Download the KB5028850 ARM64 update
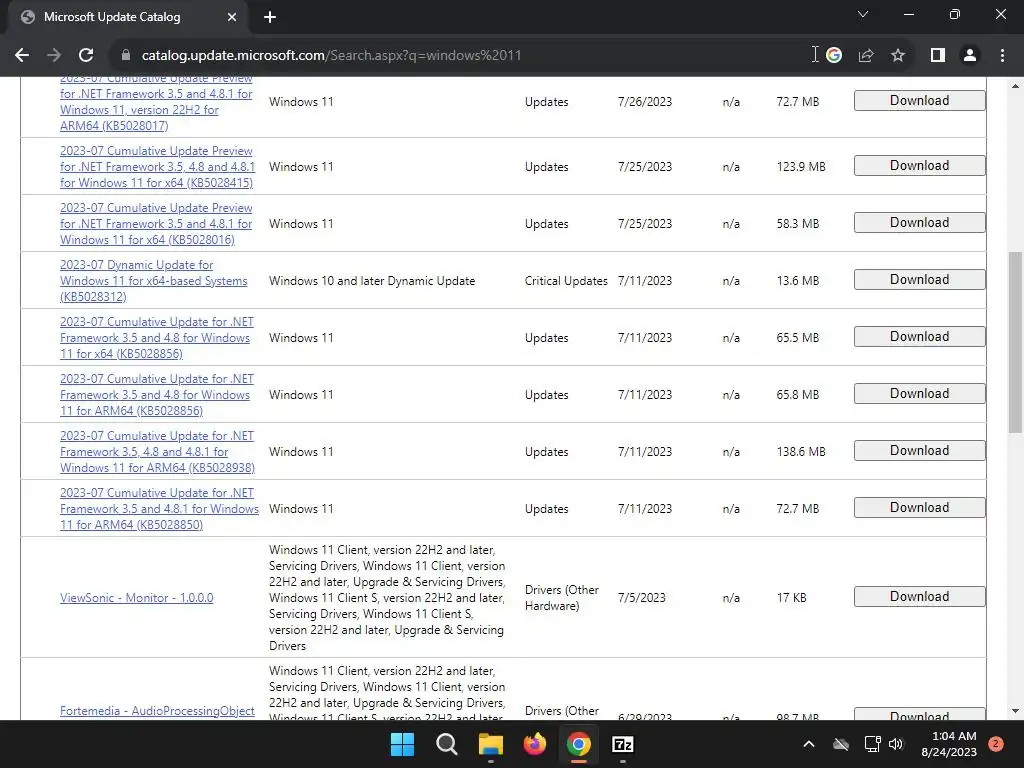Viewport: 1024px width, 768px height. pos(920,507)
